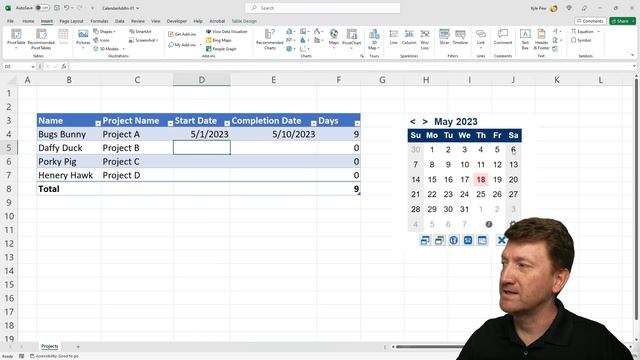Open the Name column filter dropdown
640x360 pixels.
pos(98,123)
